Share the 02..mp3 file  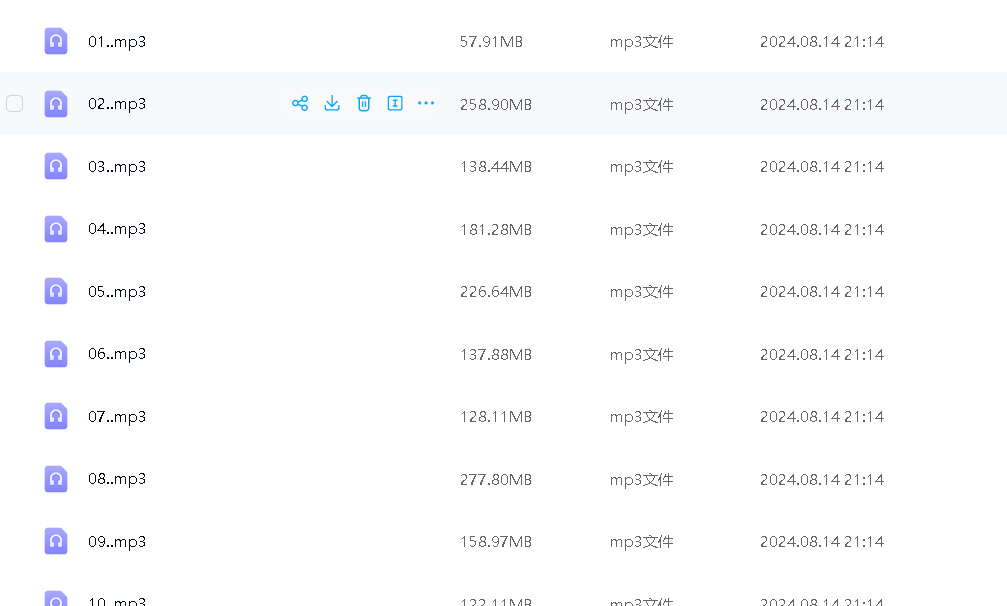(x=299, y=103)
